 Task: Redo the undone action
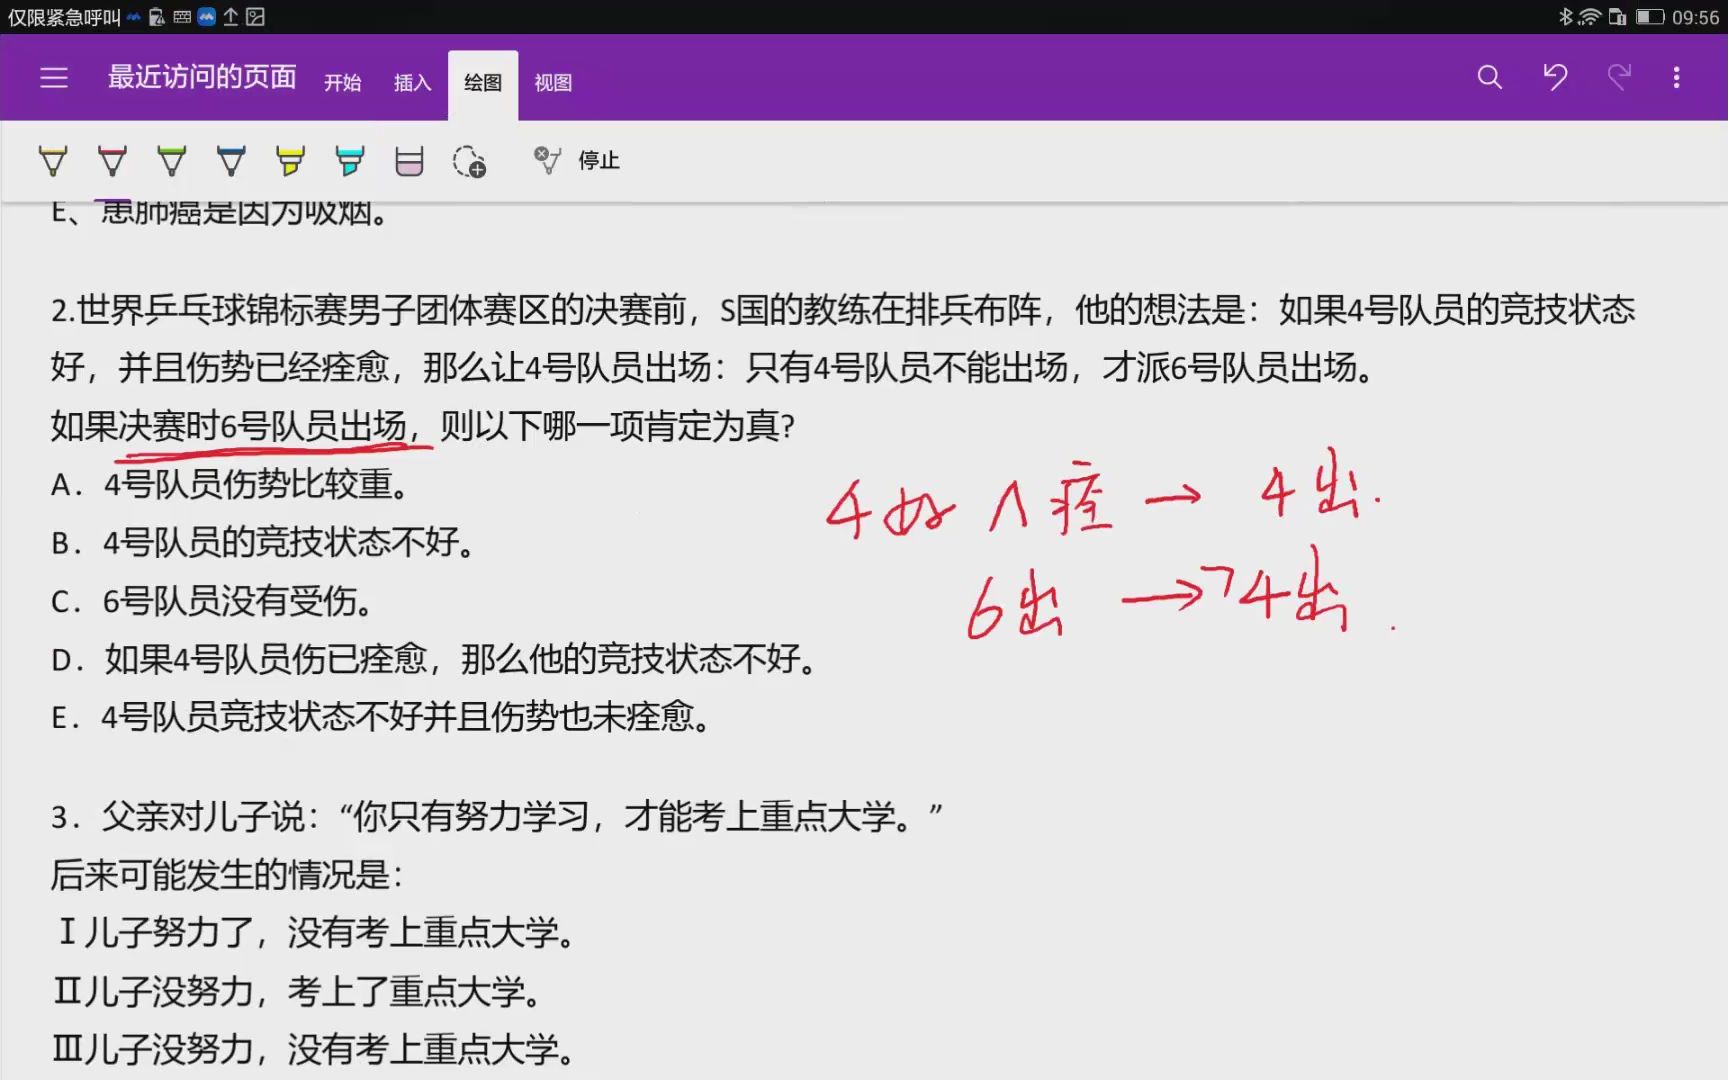click(x=1620, y=76)
